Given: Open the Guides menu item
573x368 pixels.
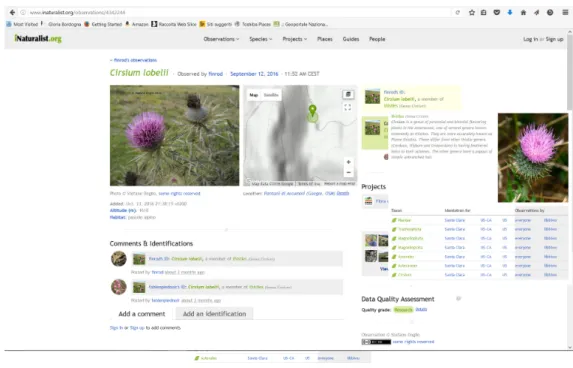Looking at the screenshot, I should (351, 39).
